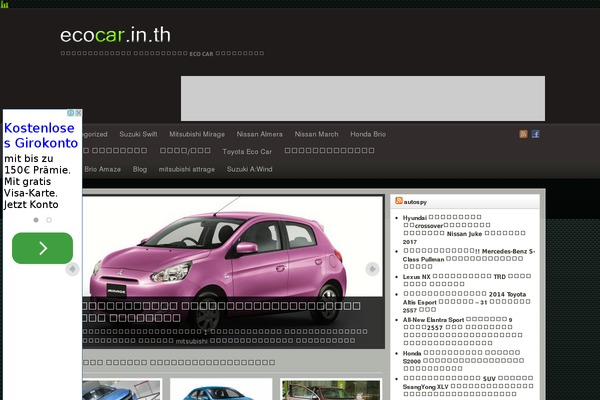Open the Brio Amaze menu item
This screenshot has width=600, height=400.
point(103,169)
